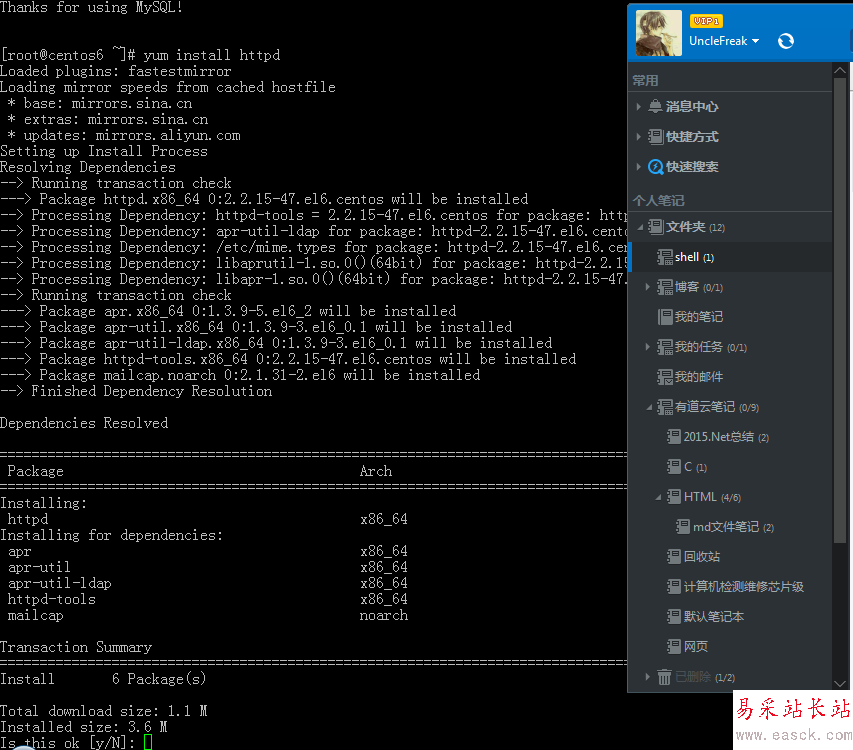Click the 网页 notebook icon
This screenshot has width=853, height=750.
click(674, 646)
